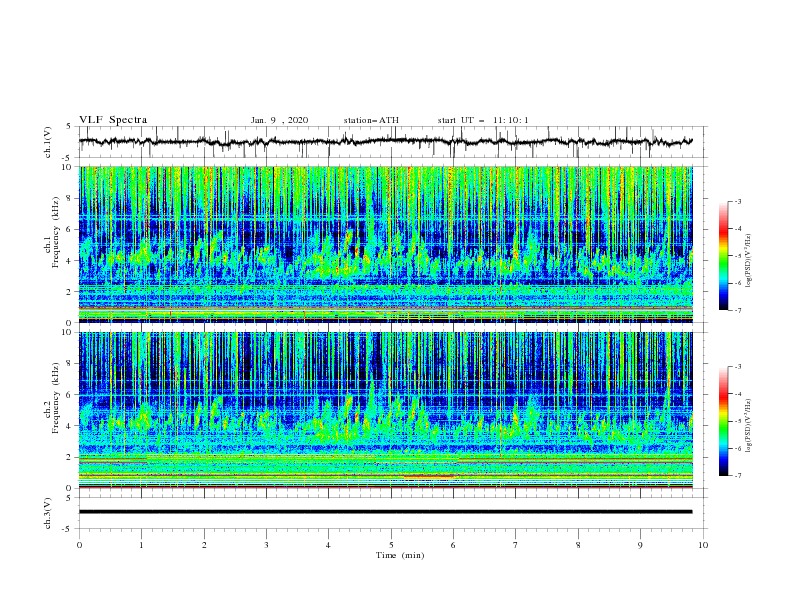The height and width of the screenshot is (612, 792).
Task: Click the "-3" tick on the ch.1 colorbar
Action: [x=737, y=201]
